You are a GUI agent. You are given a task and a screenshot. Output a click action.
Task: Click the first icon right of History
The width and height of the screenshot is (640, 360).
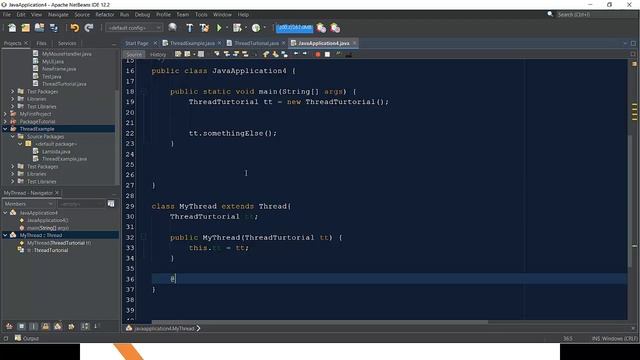[x=178, y=54]
